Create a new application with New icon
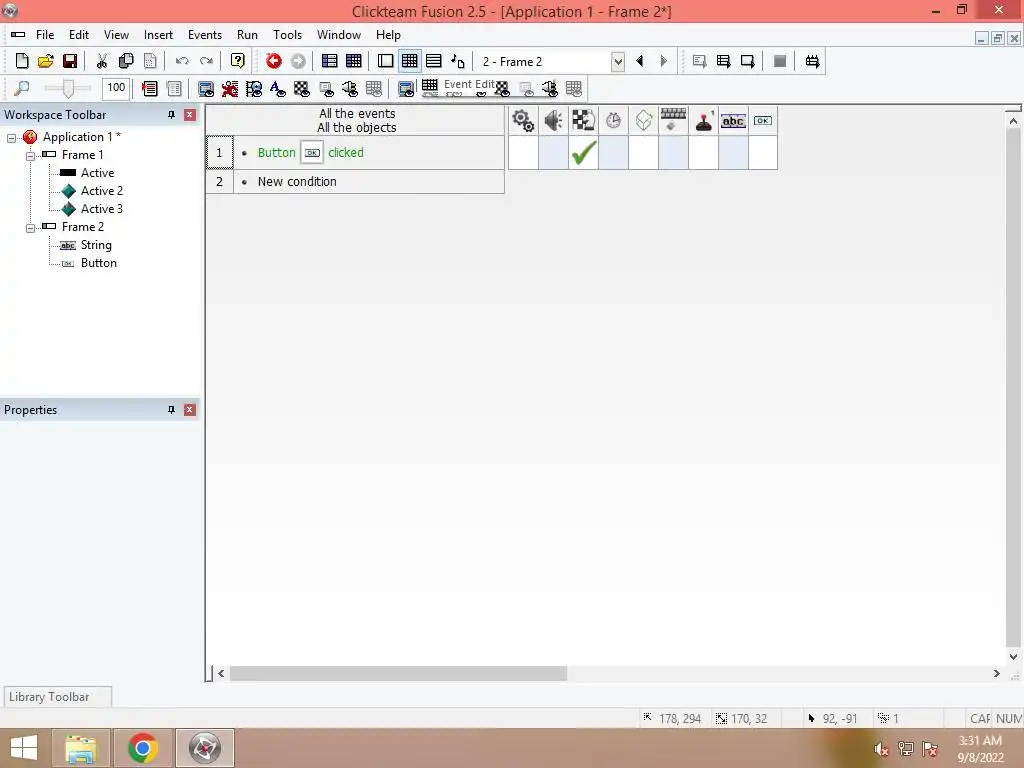The width and height of the screenshot is (1024, 768). pyautogui.click(x=22, y=61)
